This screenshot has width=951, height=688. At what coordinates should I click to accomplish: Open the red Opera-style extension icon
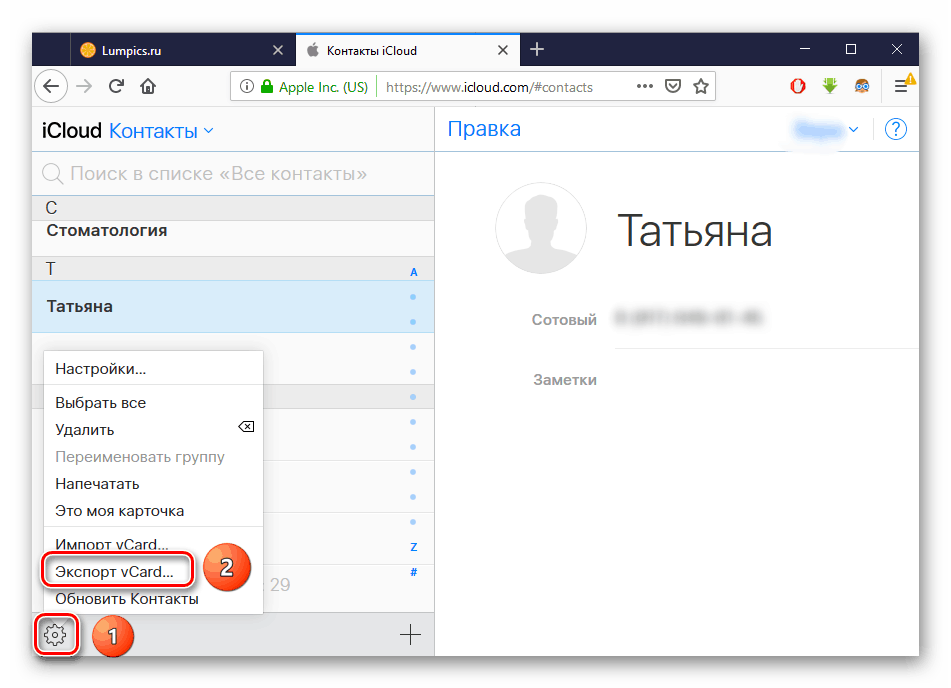798,86
